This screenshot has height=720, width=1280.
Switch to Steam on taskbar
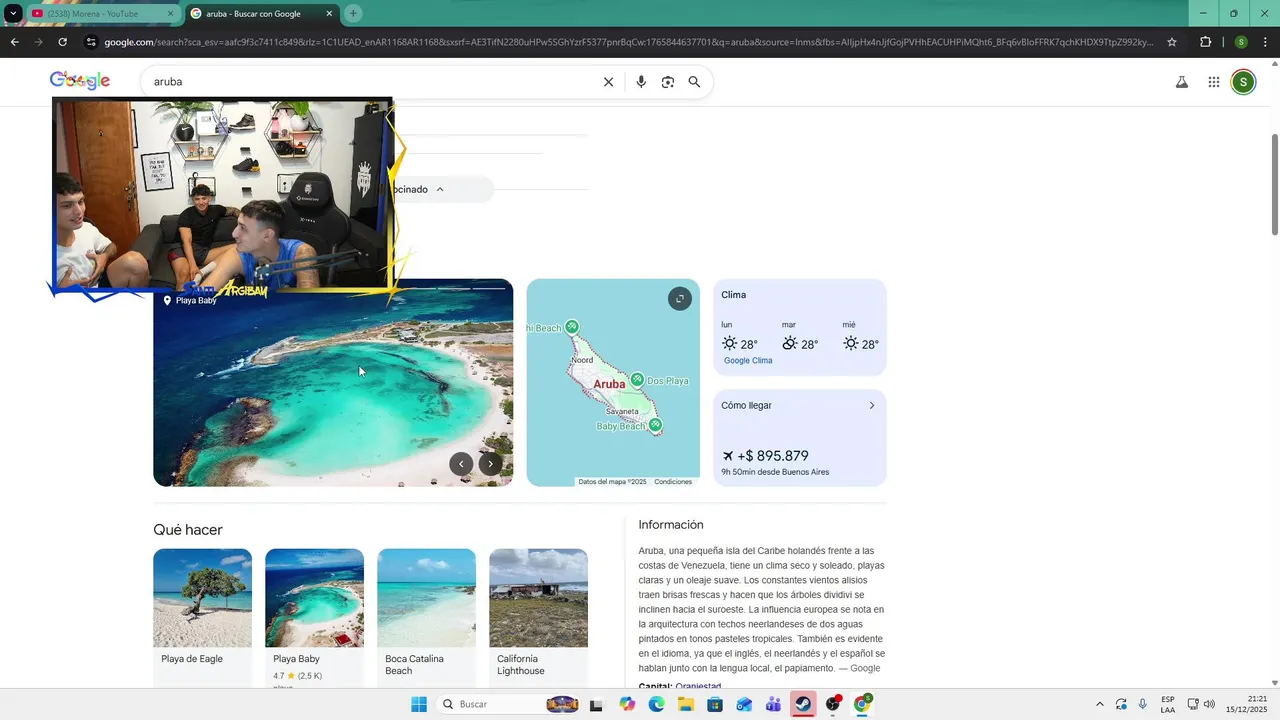pos(803,704)
